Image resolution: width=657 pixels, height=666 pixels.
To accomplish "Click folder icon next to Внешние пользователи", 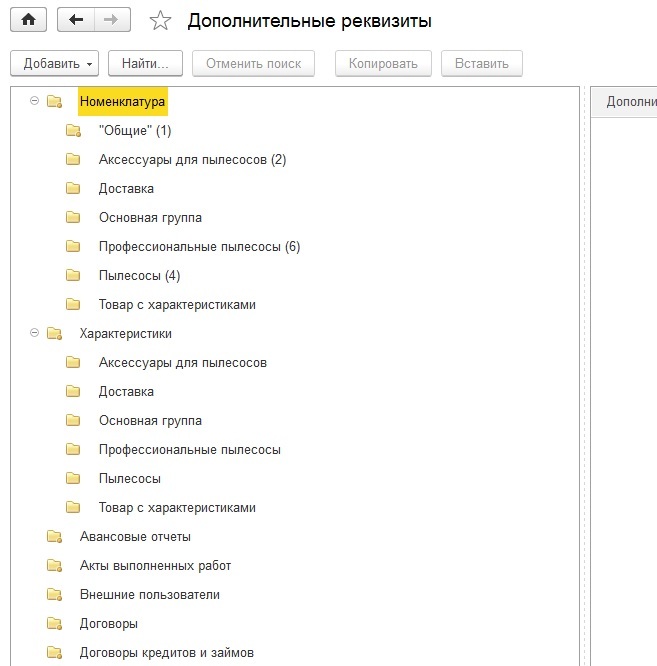I will [x=54, y=595].
